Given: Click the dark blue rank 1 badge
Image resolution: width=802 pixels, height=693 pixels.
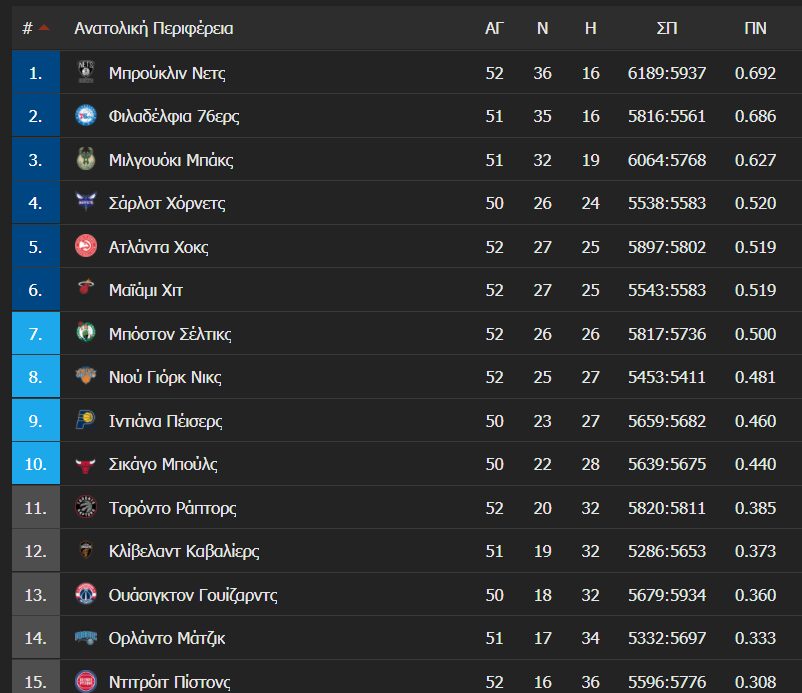Looking at the screenshot, I should click(x=36, y=72).
